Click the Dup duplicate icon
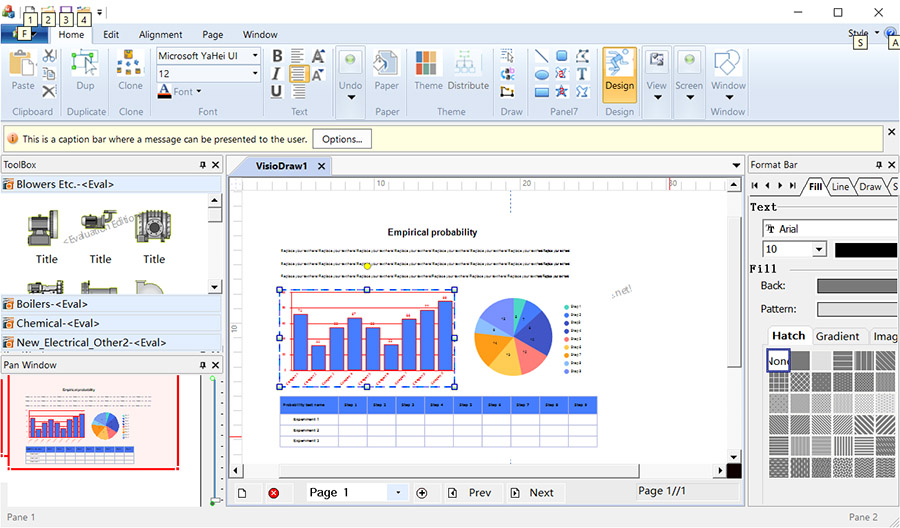This screenshot has height=528, width=900. point(85,63)
